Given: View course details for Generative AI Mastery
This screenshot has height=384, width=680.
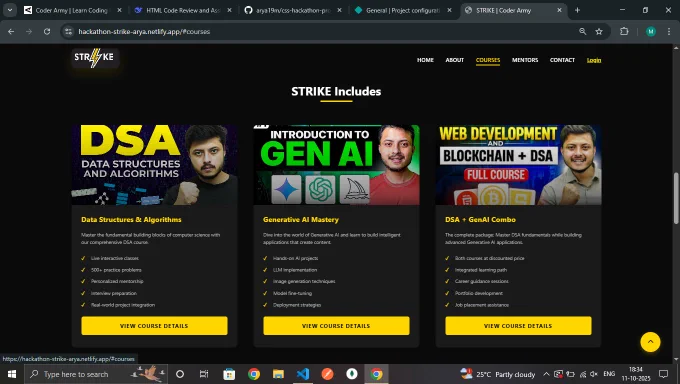Looking at the screenshot, I should [x=336, y=325].
